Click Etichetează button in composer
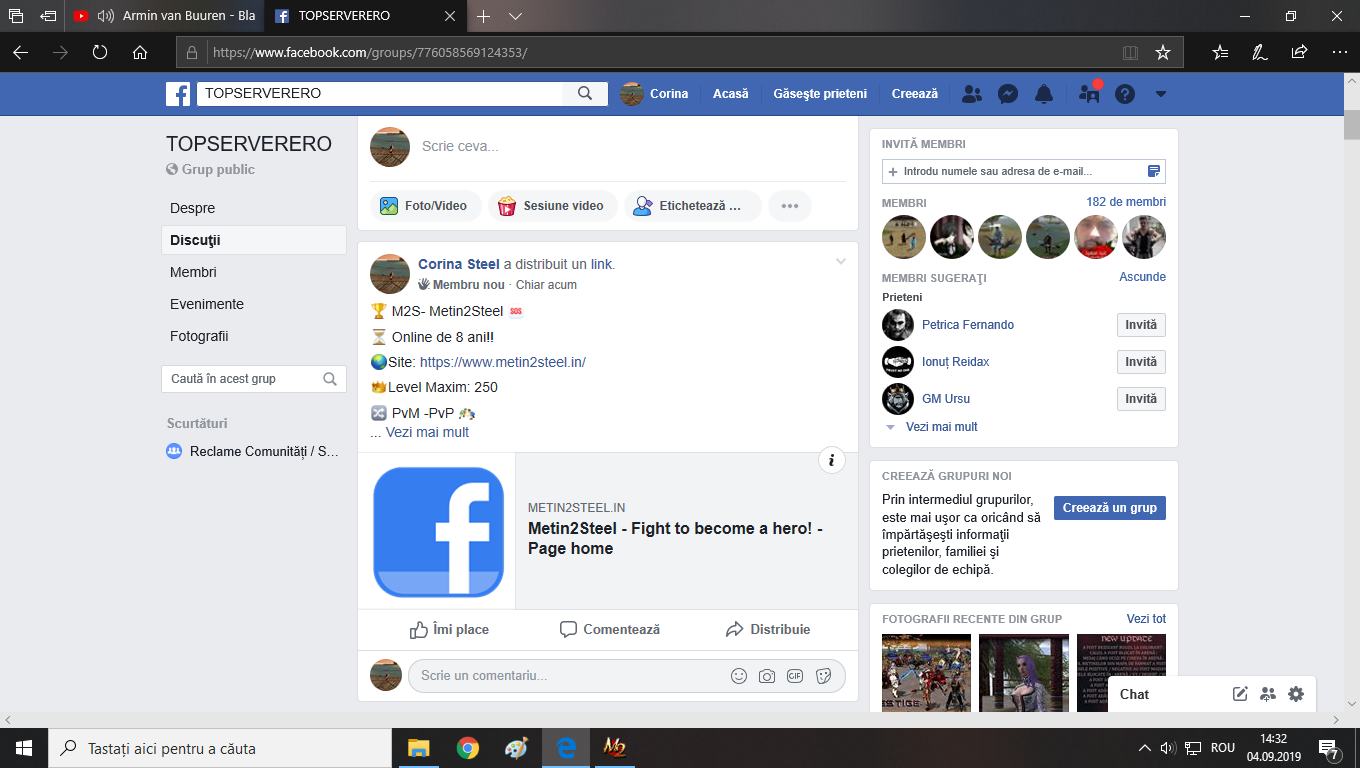1360x768 pixels. 692,206
